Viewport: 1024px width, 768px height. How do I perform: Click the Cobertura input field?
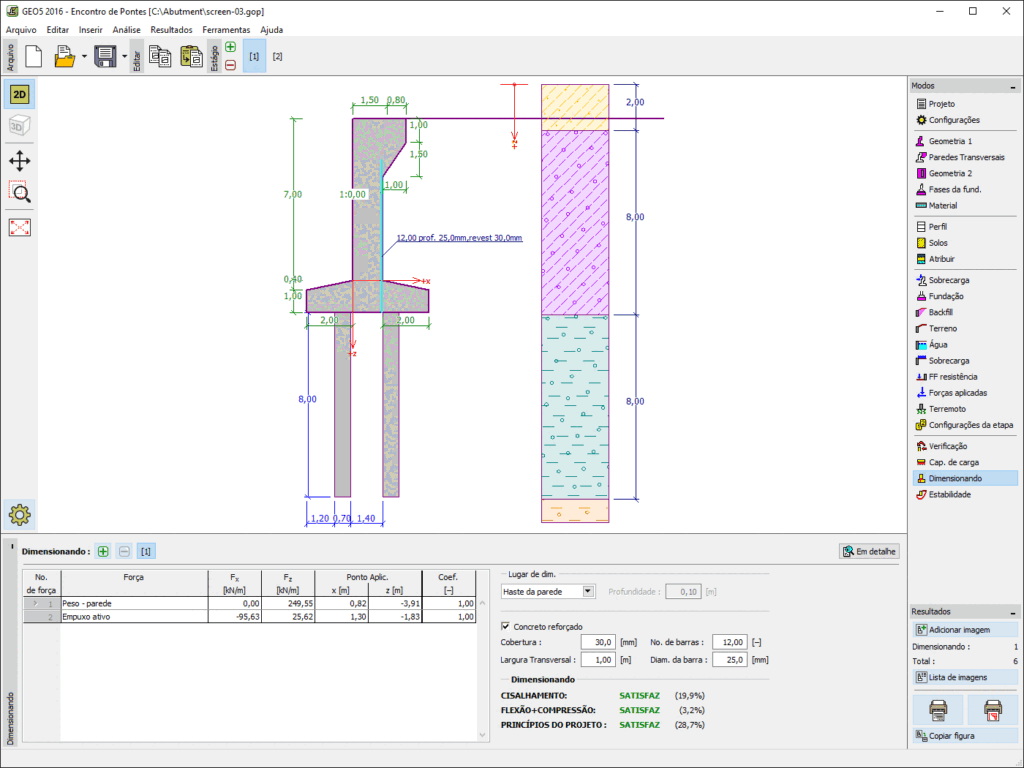(598, 642)
